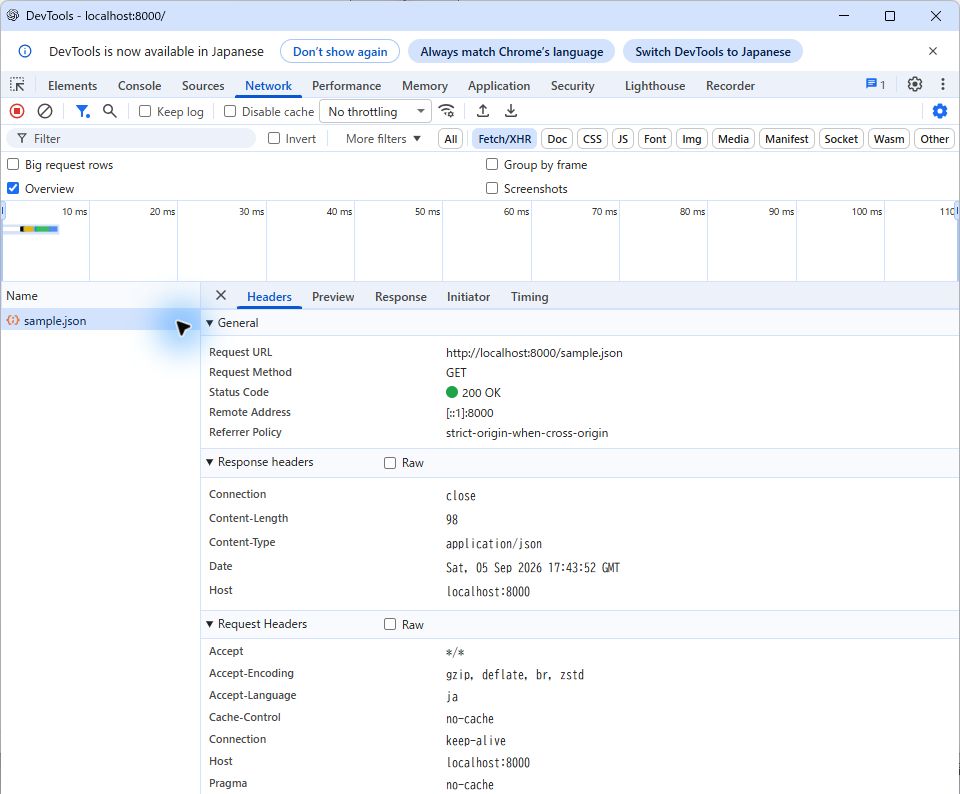The image size is (960, 794).
Task: Select the Headers details tab
Action: 269,297
